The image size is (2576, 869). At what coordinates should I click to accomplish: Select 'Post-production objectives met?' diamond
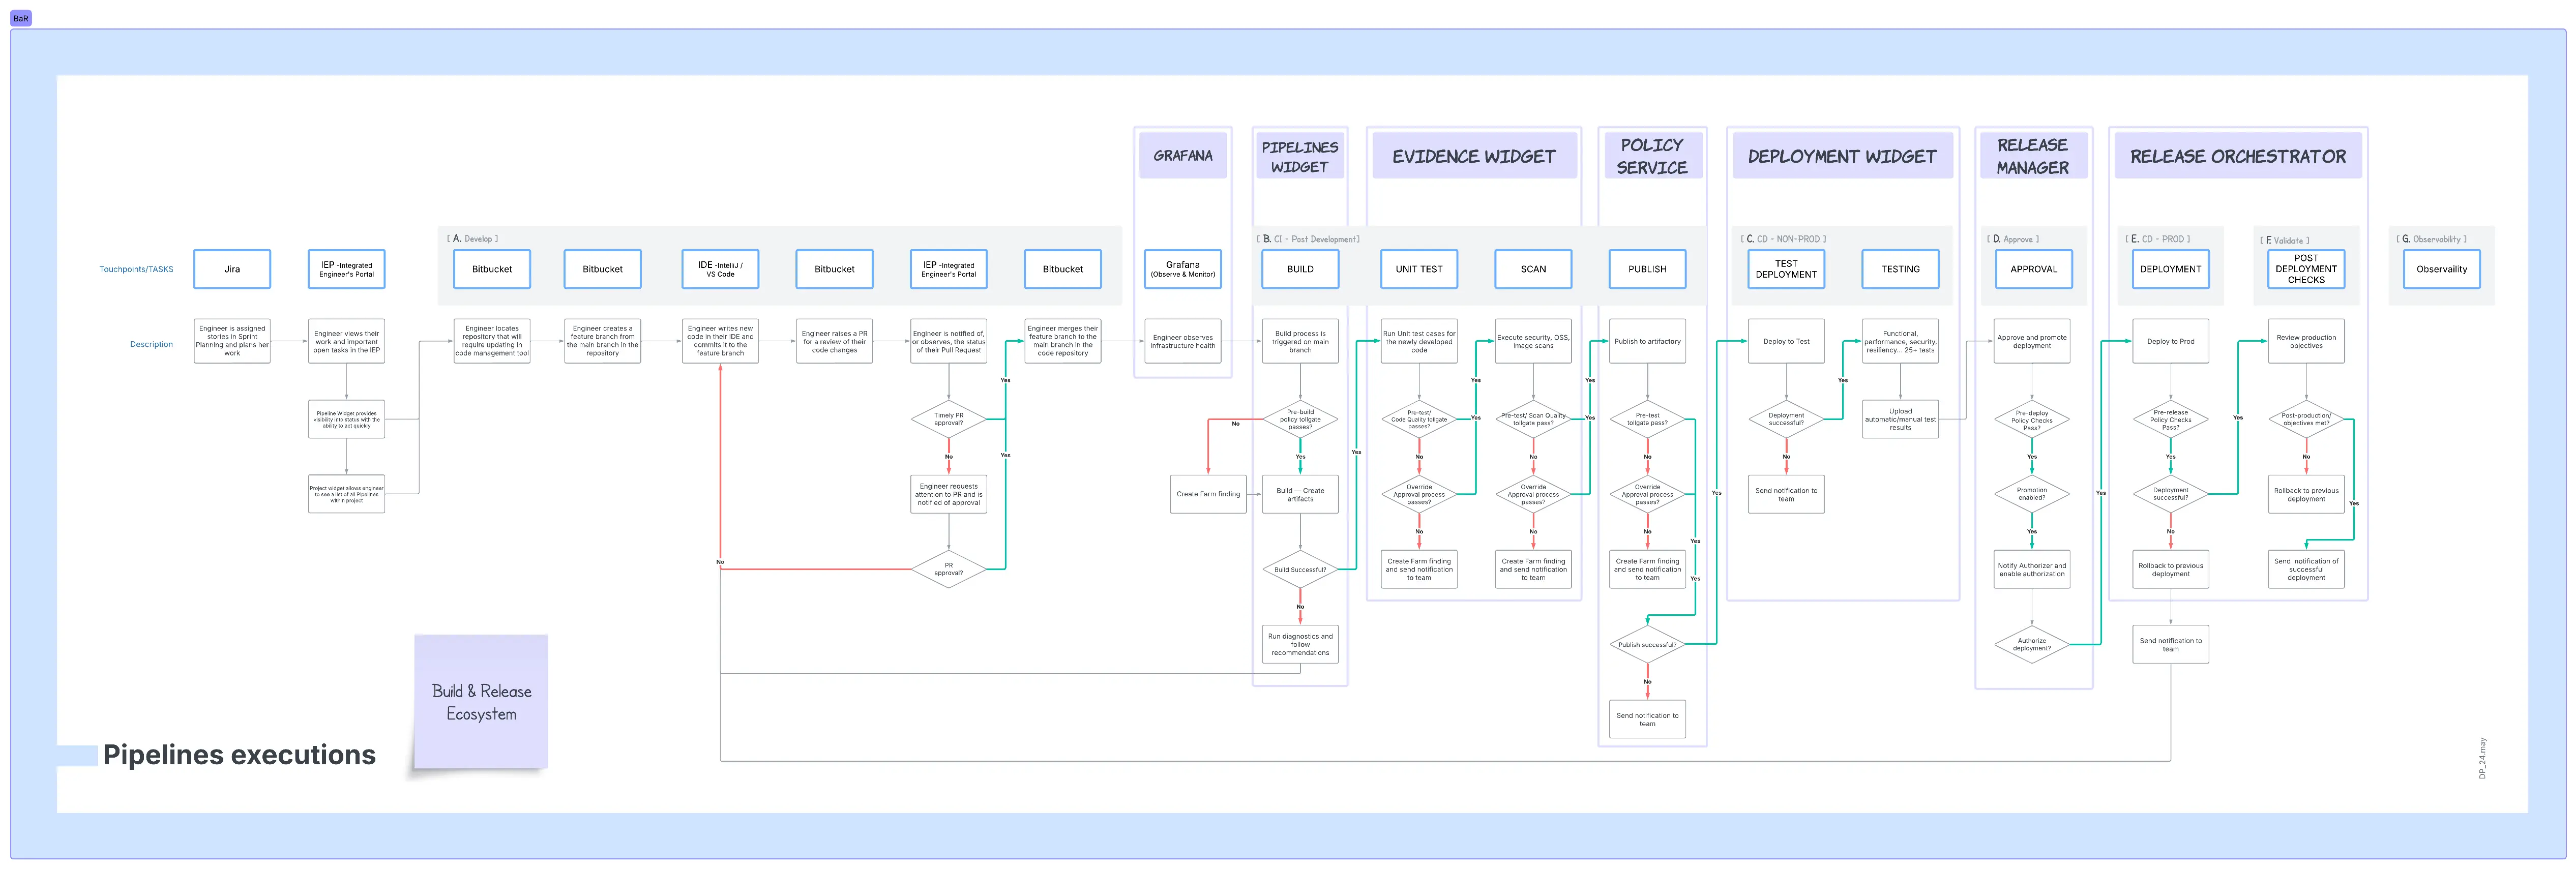coord(2306,419)
